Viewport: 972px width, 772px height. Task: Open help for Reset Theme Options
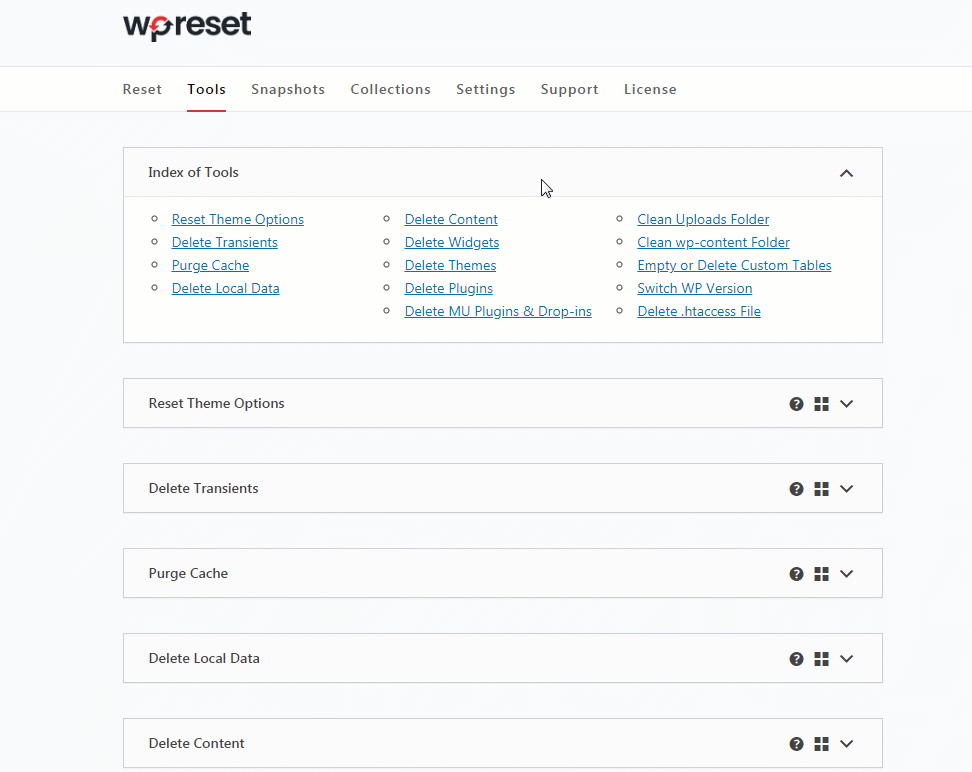pos(796,404)
